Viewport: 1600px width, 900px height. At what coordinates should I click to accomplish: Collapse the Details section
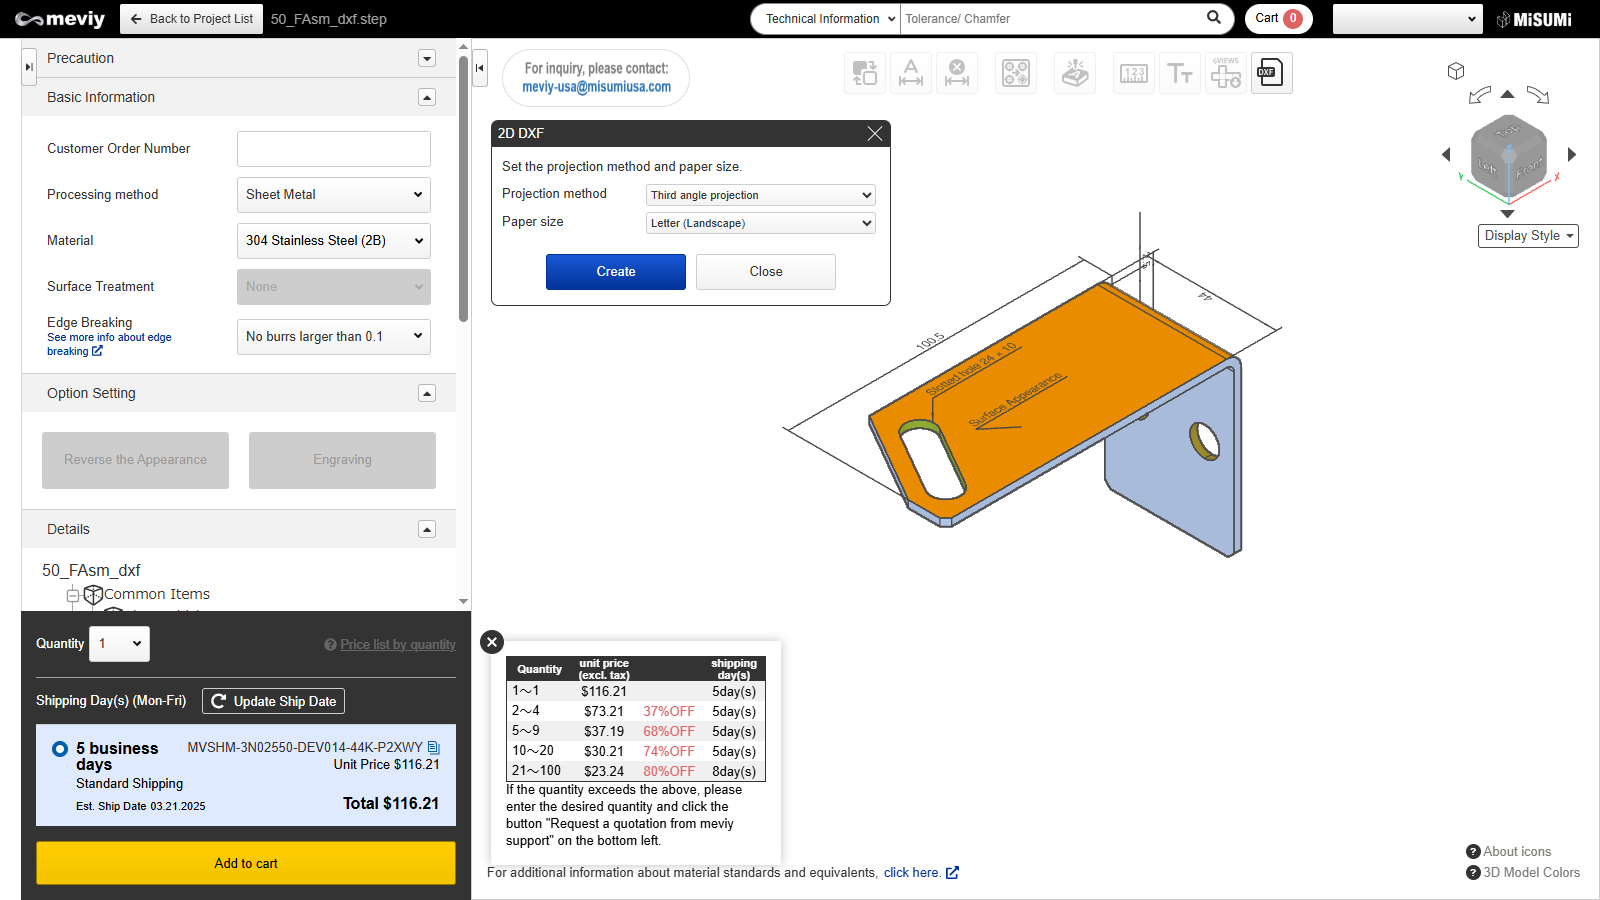[427, 529]
